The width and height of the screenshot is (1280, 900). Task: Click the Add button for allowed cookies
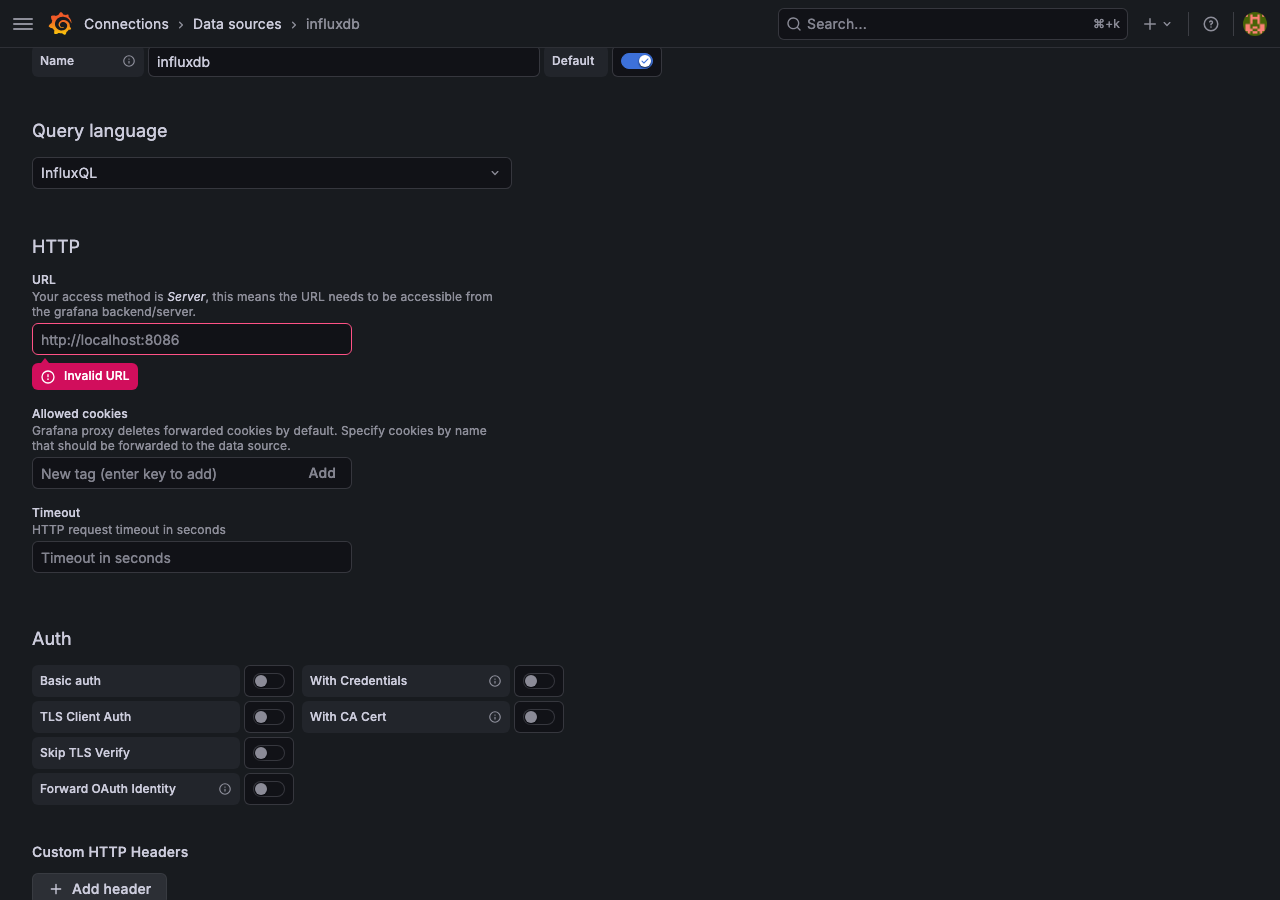322,473
